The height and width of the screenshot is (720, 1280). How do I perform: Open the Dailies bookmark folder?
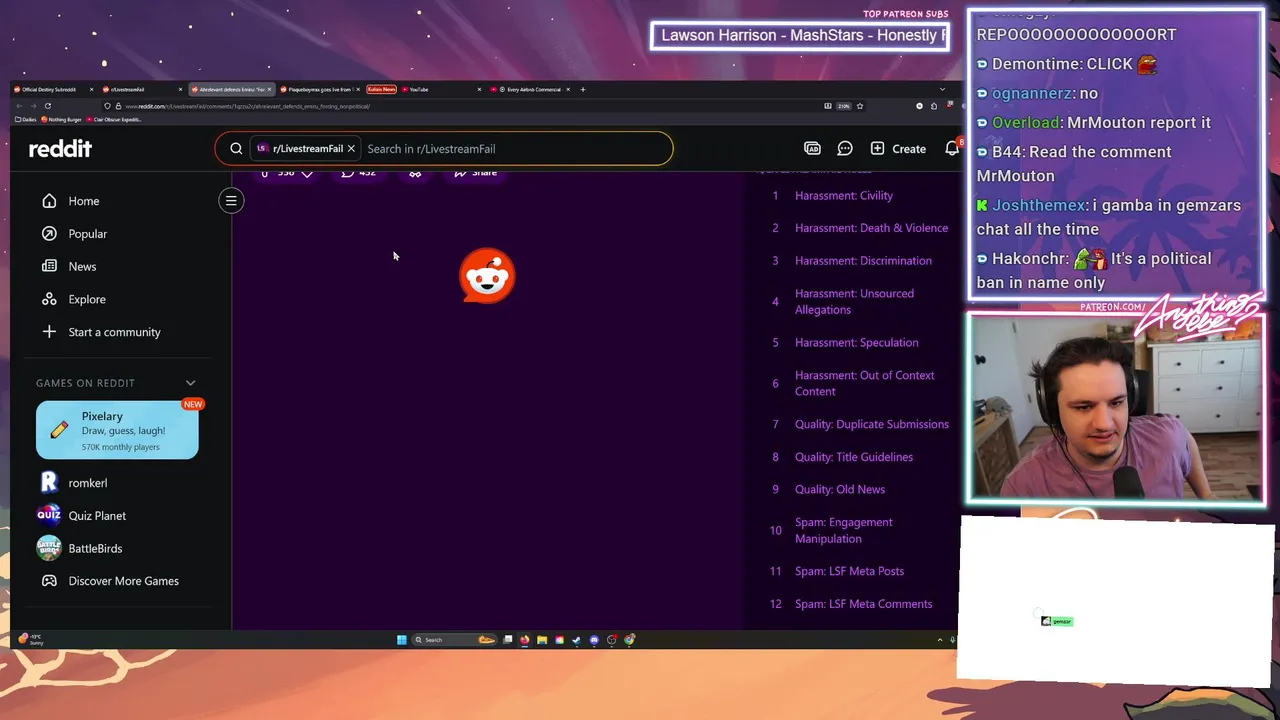point(26,119)
